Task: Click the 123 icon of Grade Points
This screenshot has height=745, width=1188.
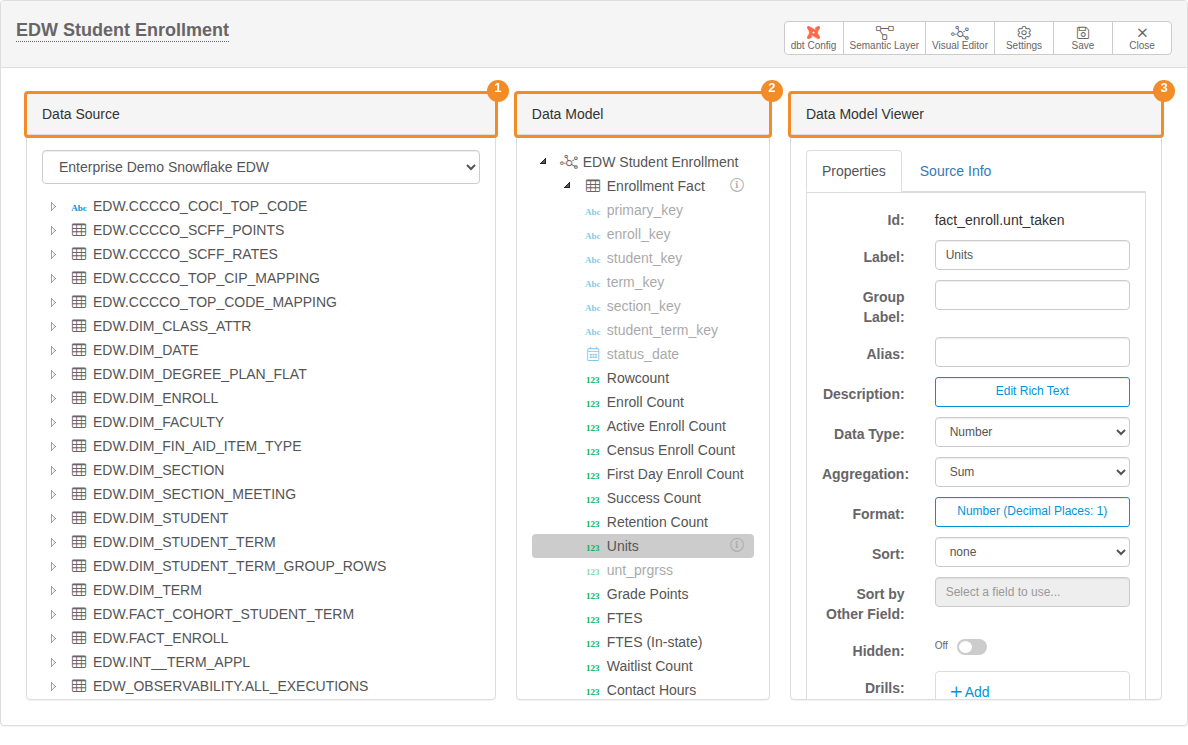Action: (592, 596)
